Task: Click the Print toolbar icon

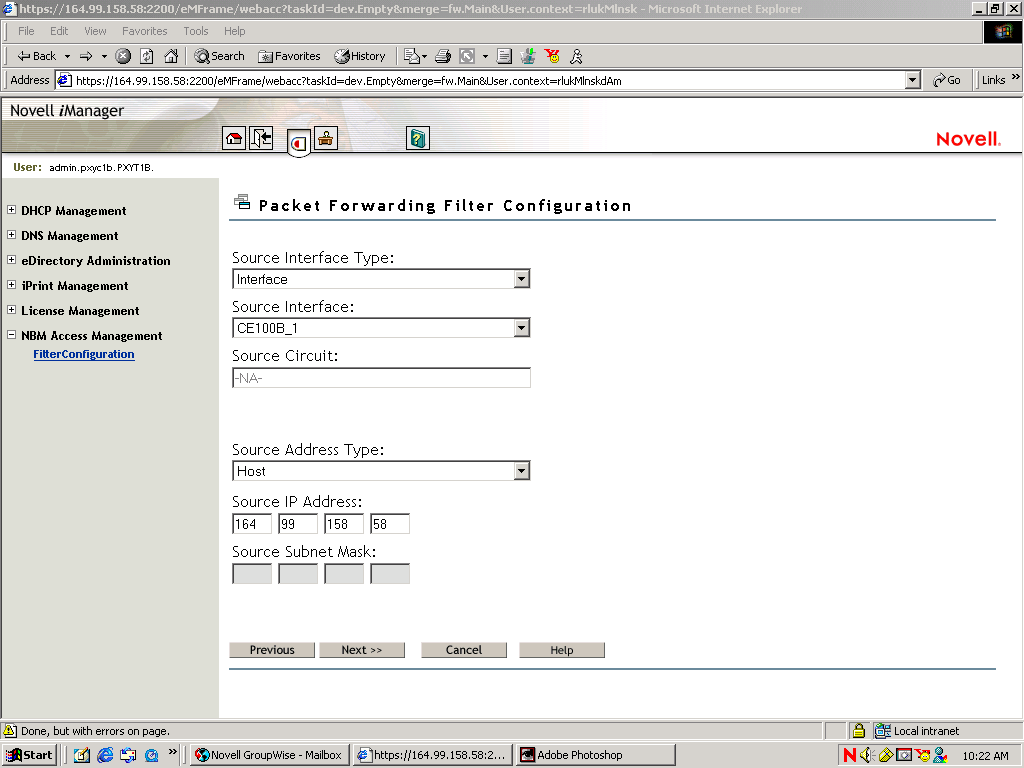Action: coord(443,56)
